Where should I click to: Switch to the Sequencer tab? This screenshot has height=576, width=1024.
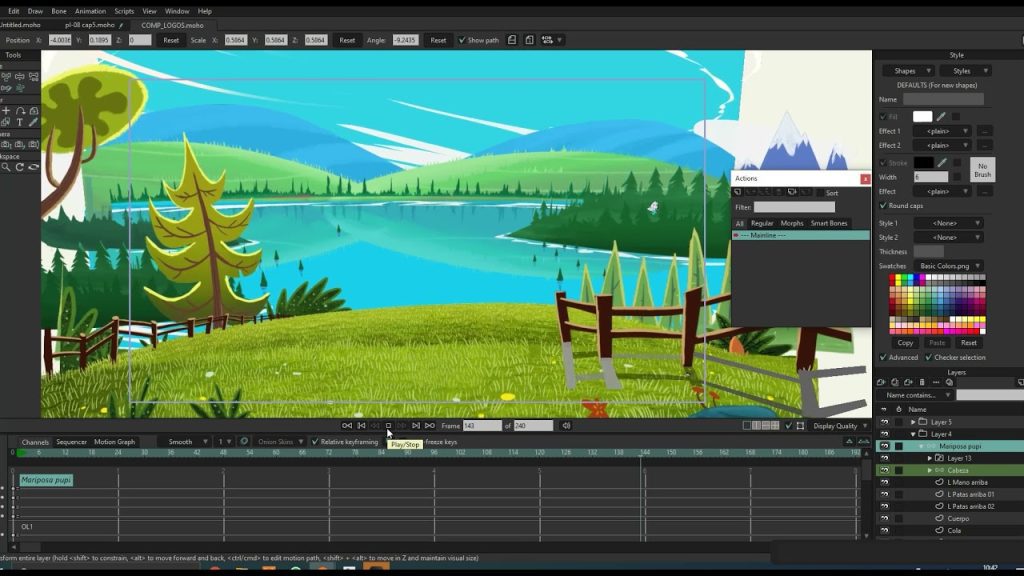tap(71, 442)
